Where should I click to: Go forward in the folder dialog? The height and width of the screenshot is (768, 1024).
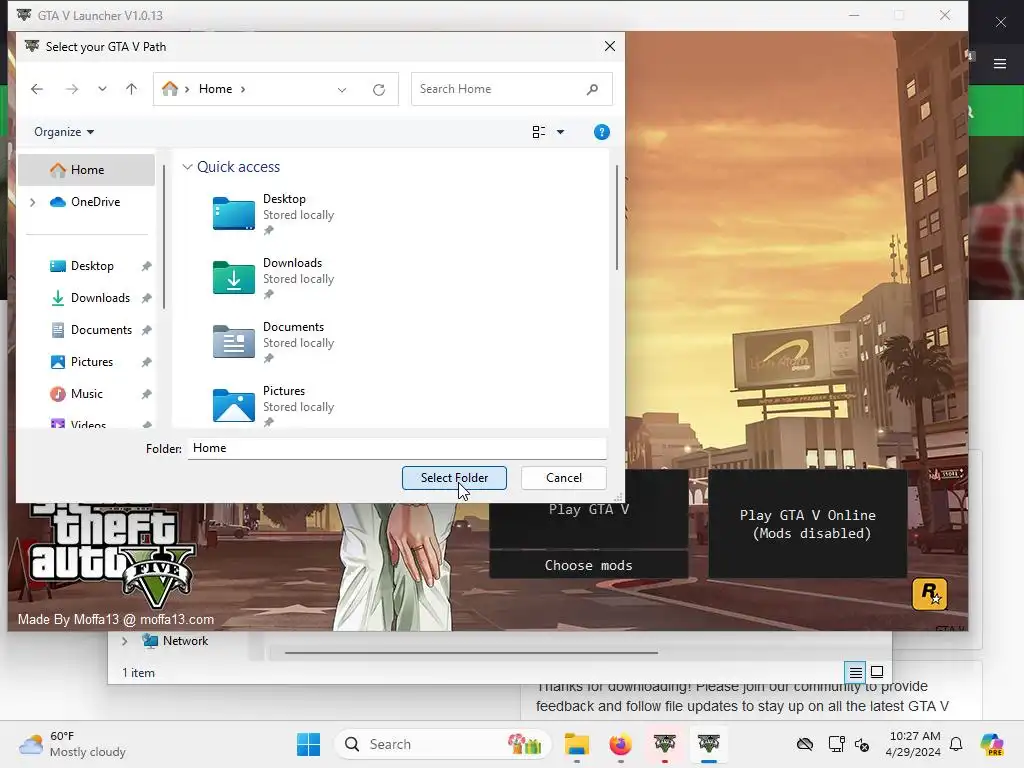pos(72,89)
